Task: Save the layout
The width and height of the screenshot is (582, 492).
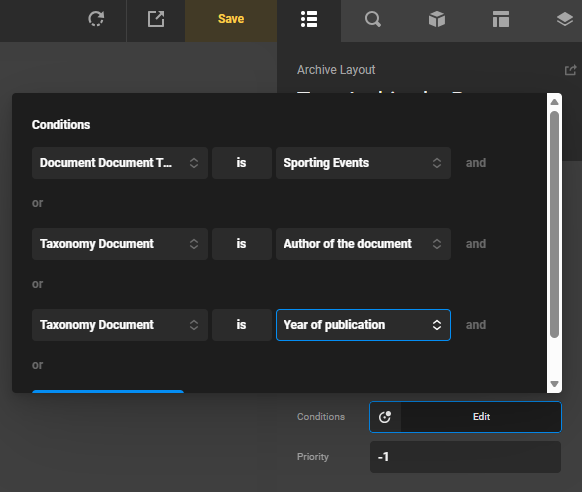Action: (231, 19)
